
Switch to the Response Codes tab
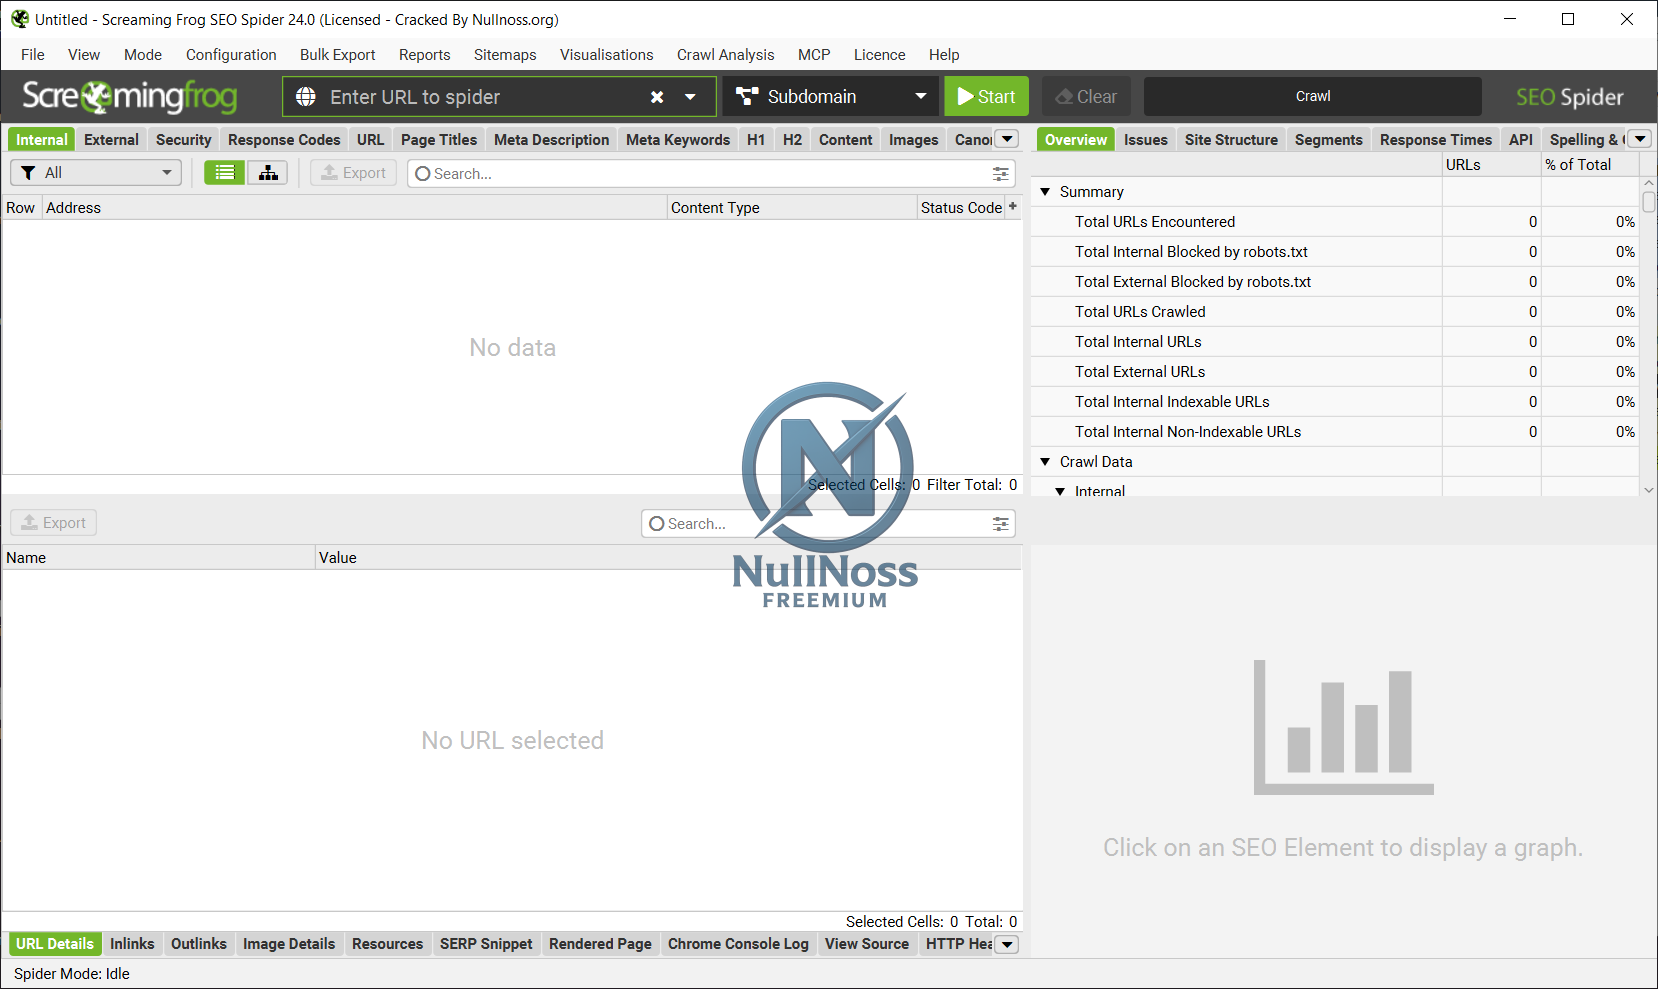(x=284, y=140)
